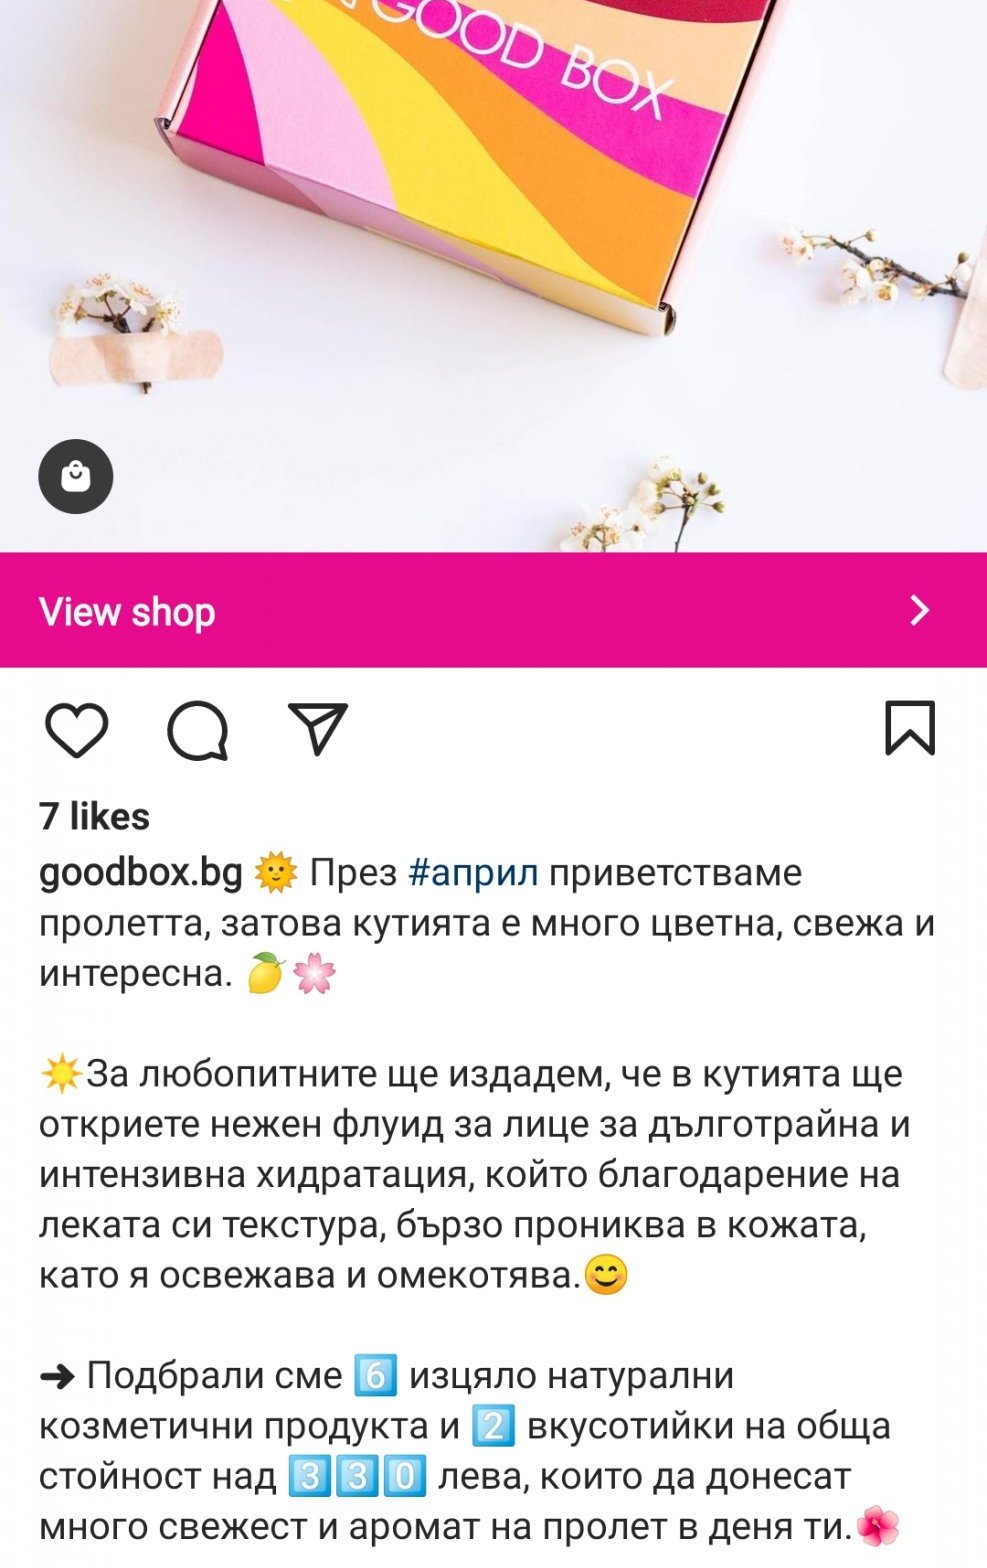Open comments with the speech bubble icon
Viewport: 987px width, 1568px height.
pyautogui.click(x=197, y=730)
